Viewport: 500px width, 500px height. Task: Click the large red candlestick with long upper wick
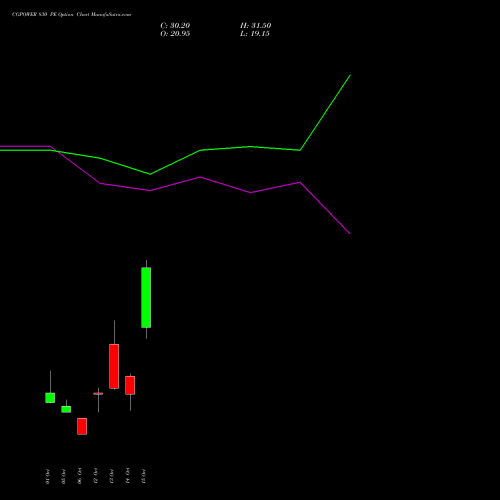pyautogui.click(x=114, y=366)
